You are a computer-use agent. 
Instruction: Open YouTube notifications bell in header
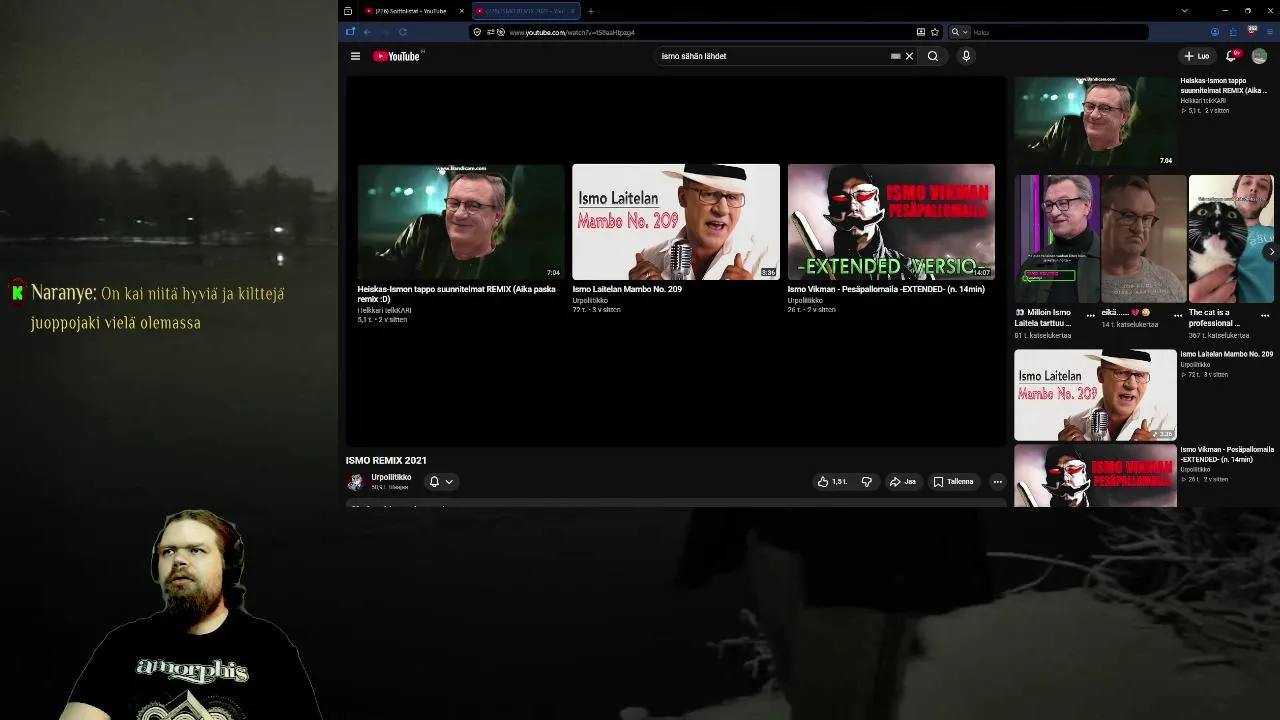(x=1232, y=56)
